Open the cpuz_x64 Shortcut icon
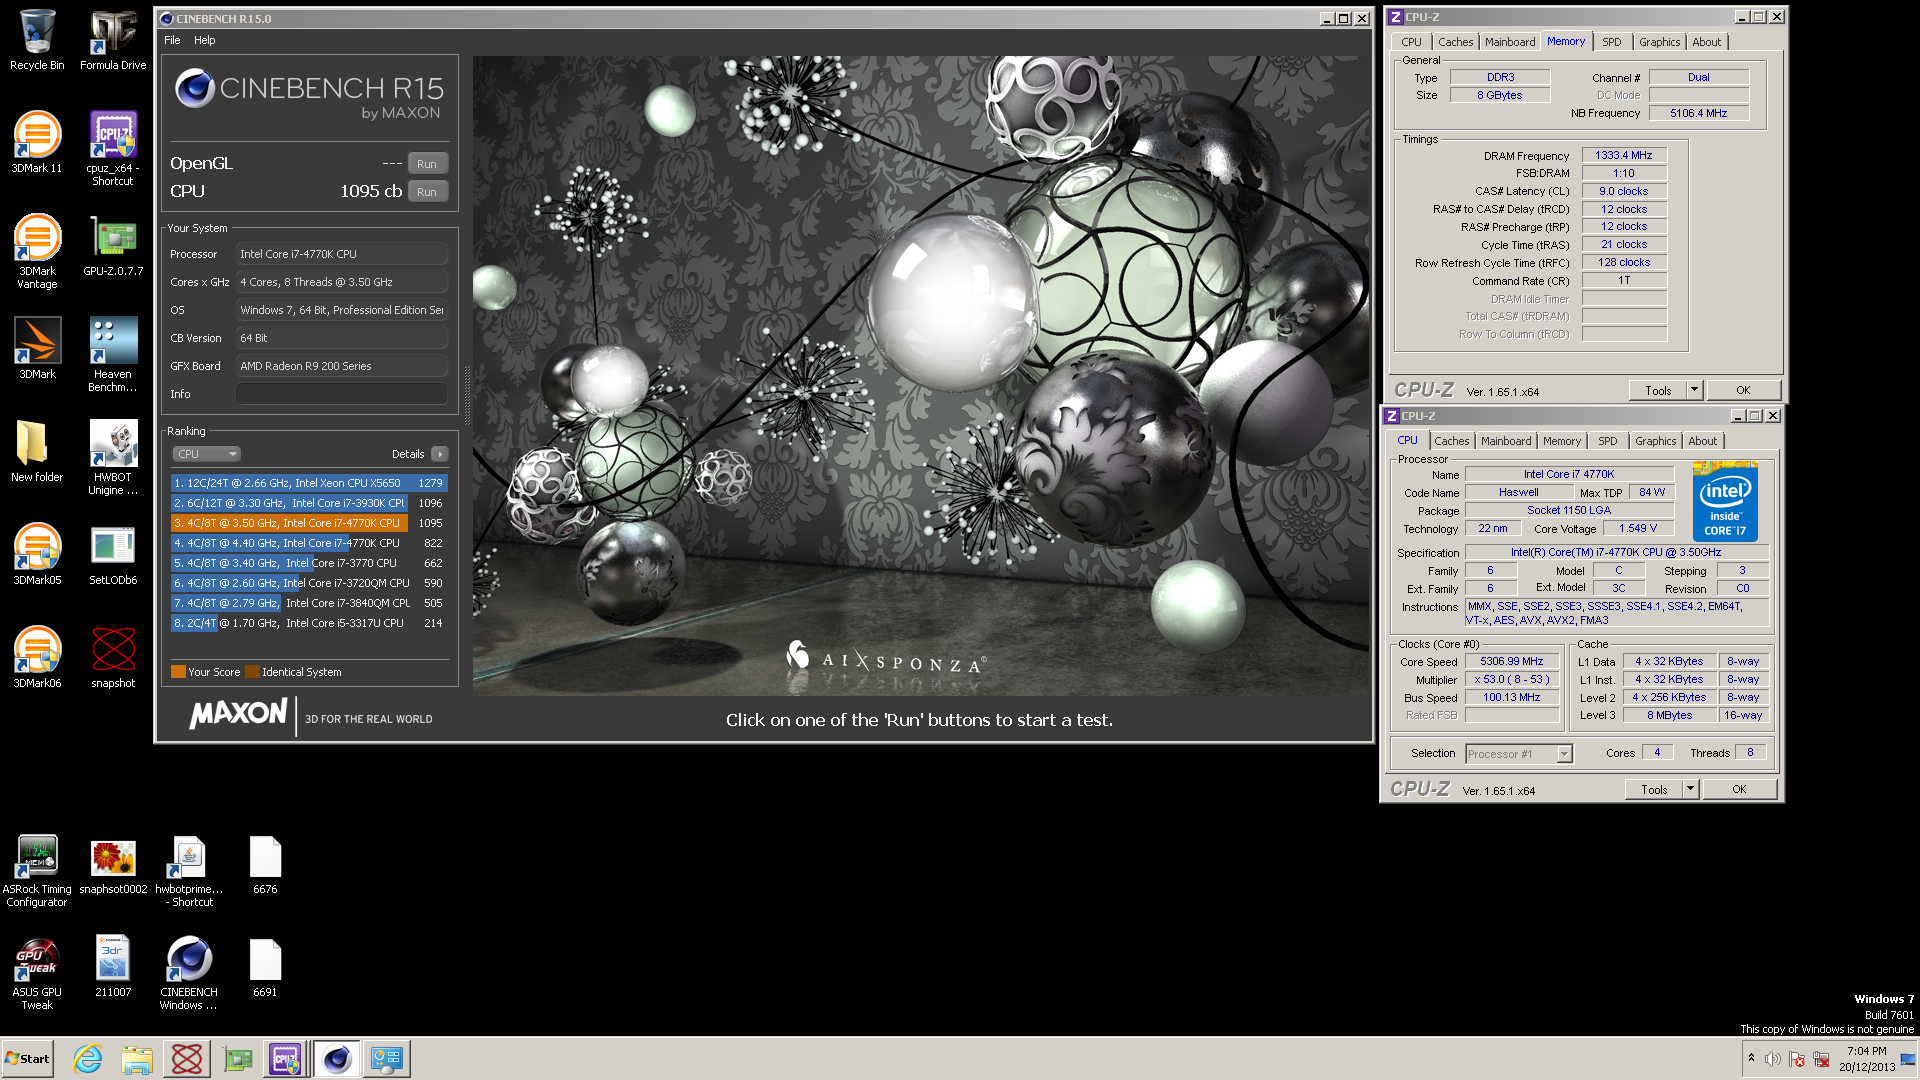 pos(113,148)
